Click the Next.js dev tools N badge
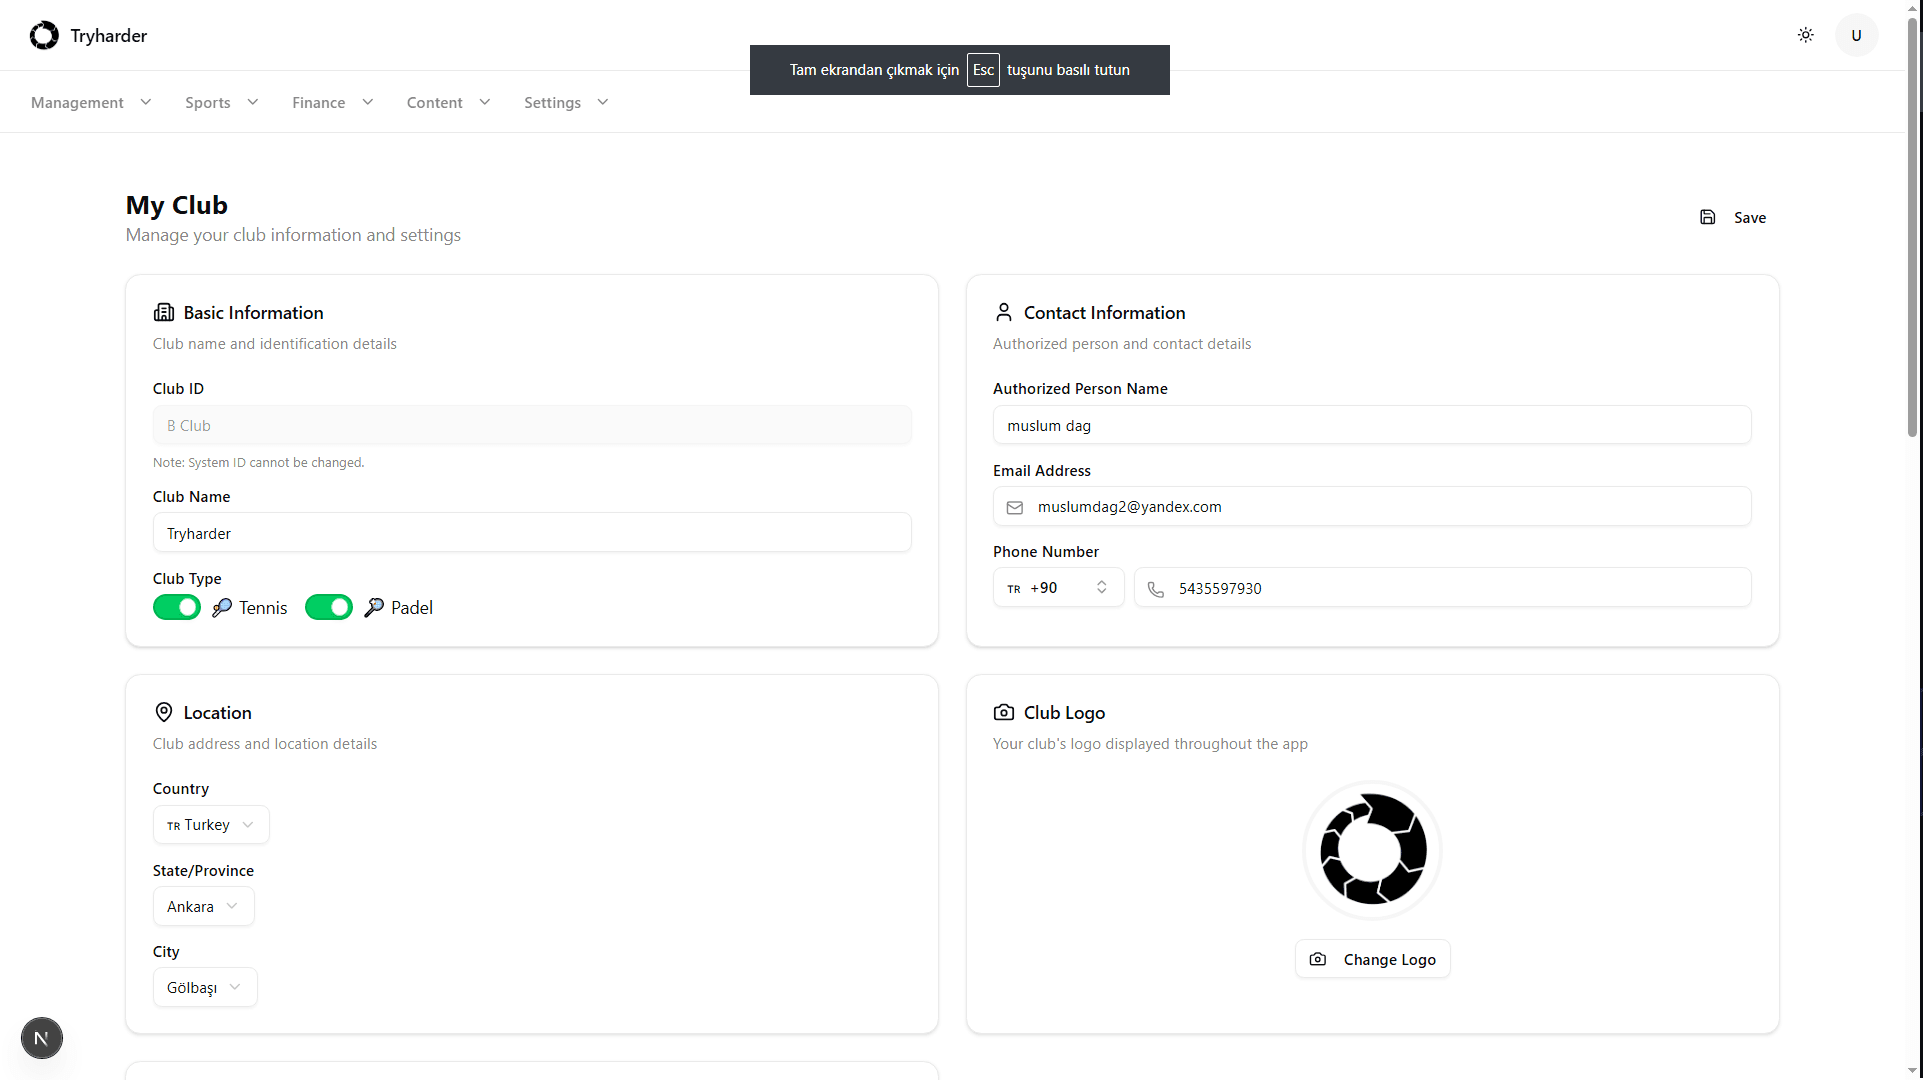 click(x=42, y=1038)
